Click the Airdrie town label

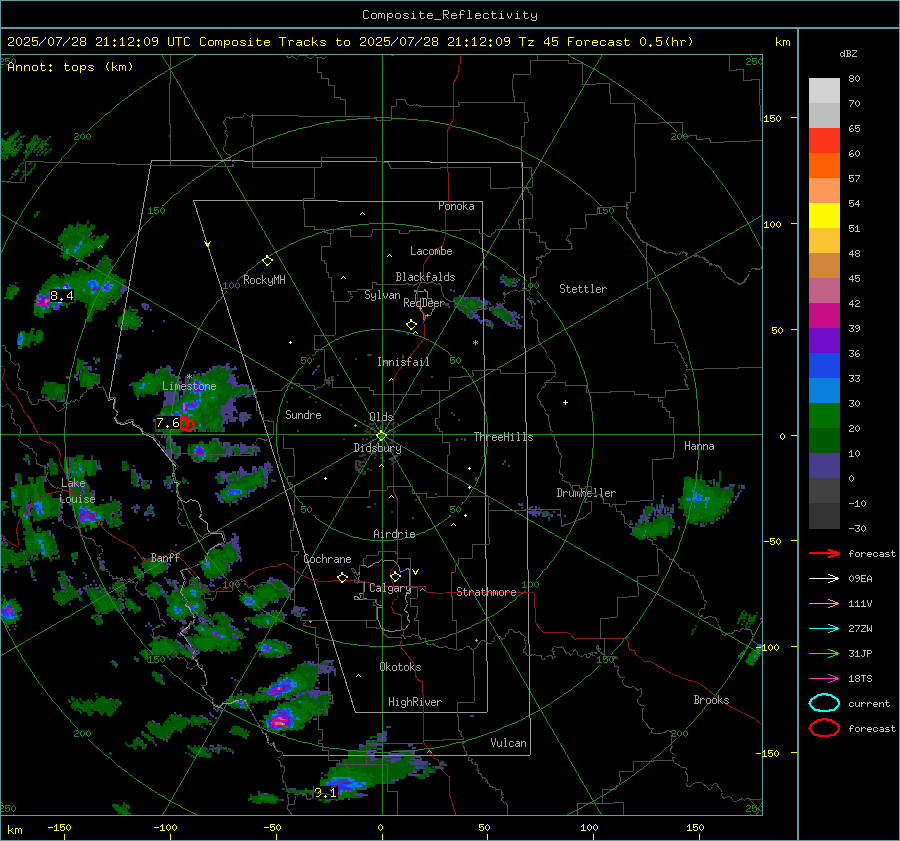coord(394,534)
